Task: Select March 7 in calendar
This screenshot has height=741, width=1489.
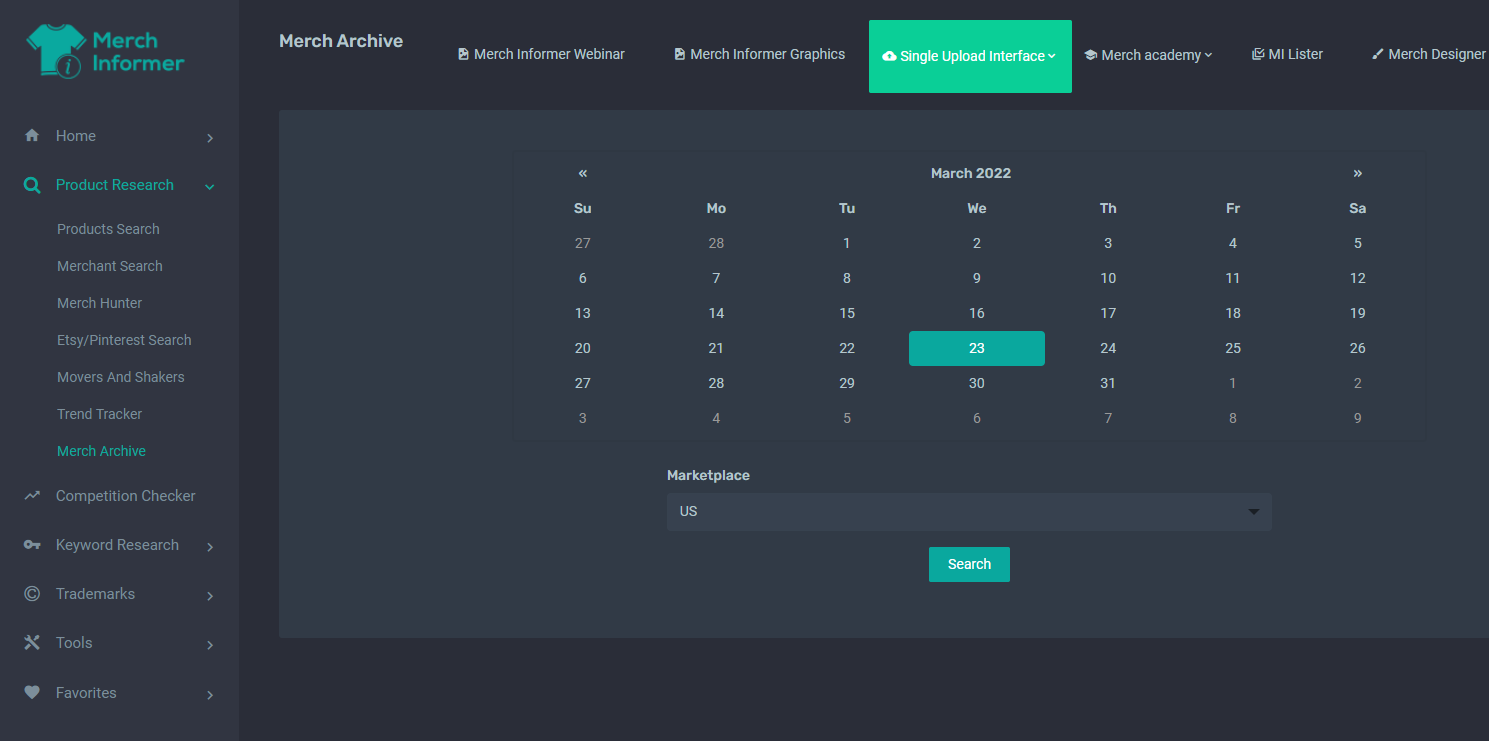Action: pos(716,278)
